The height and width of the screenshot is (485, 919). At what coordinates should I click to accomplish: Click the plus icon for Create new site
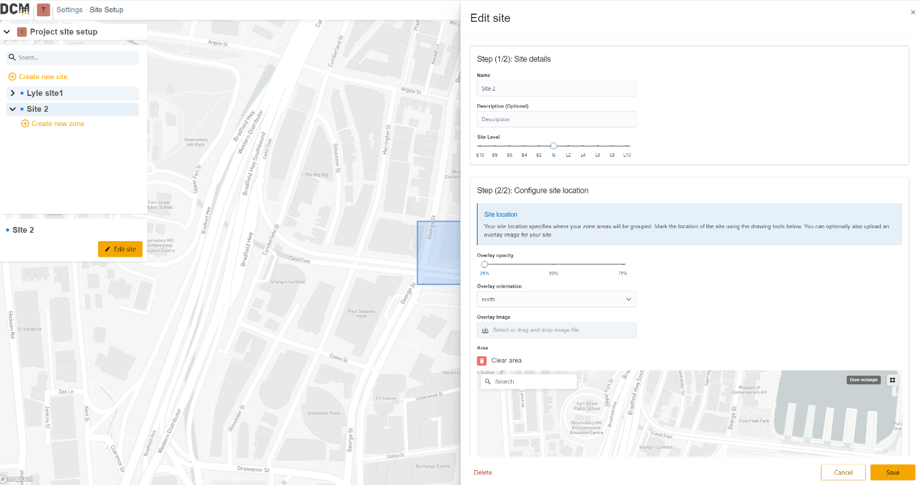click(x=12, y=77)
